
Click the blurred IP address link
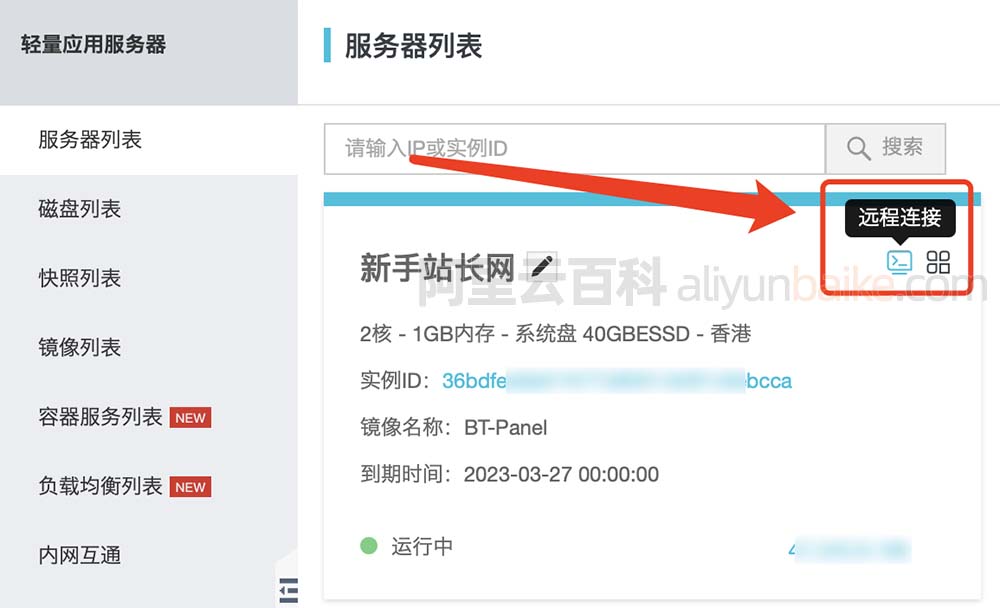(849, 549)
